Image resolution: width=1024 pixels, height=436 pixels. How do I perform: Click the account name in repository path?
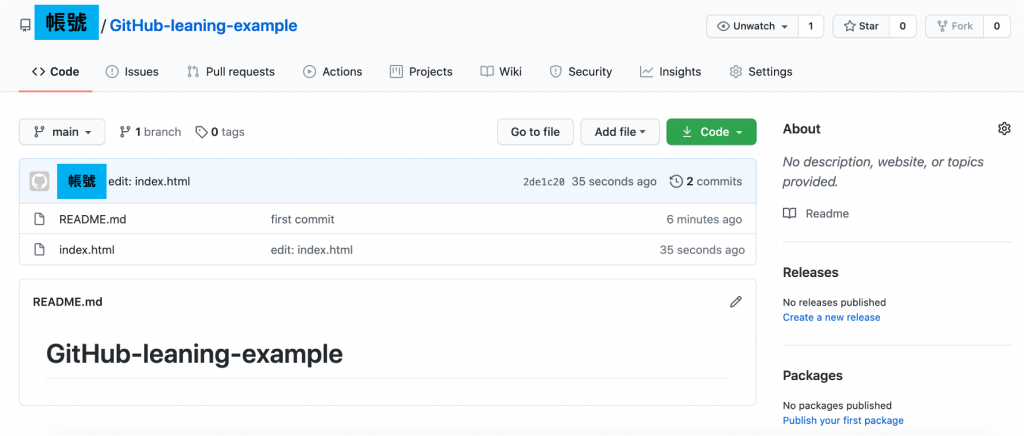tap(67, 22)
